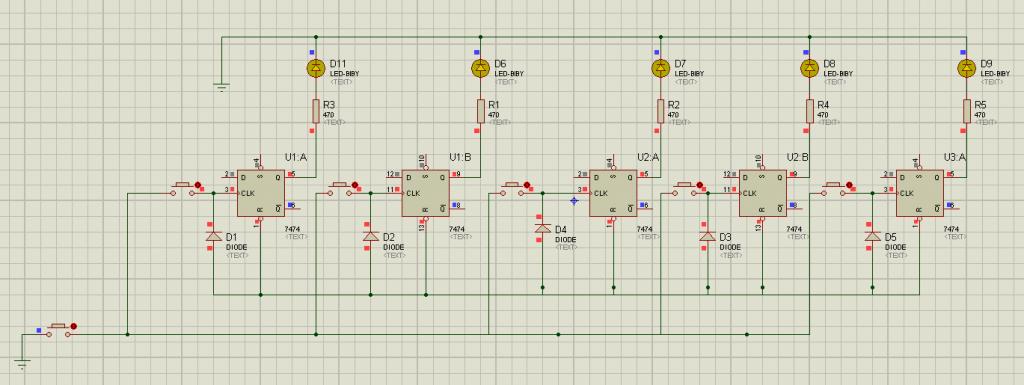This screenshot has height=385, width=1024.
Task: Click the U3:A flip-flop body
Action: 920,193
